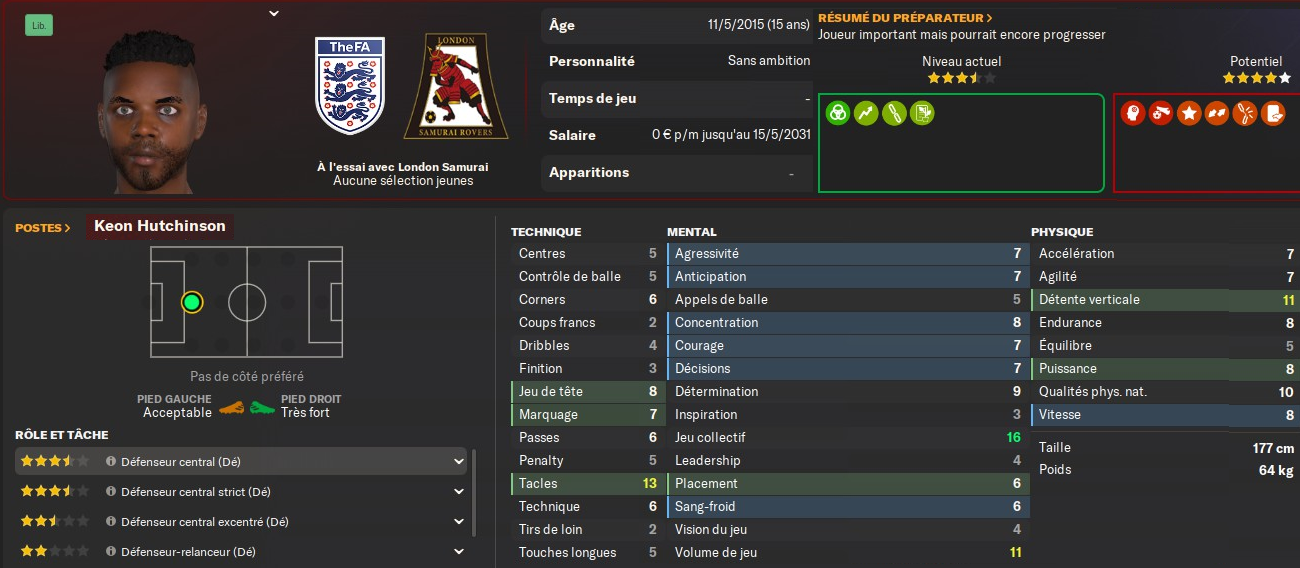The width and height of the screenshot is (1300, 568).
Task: Click the green rising-arrow chart icon
Action: pos(866,113)
